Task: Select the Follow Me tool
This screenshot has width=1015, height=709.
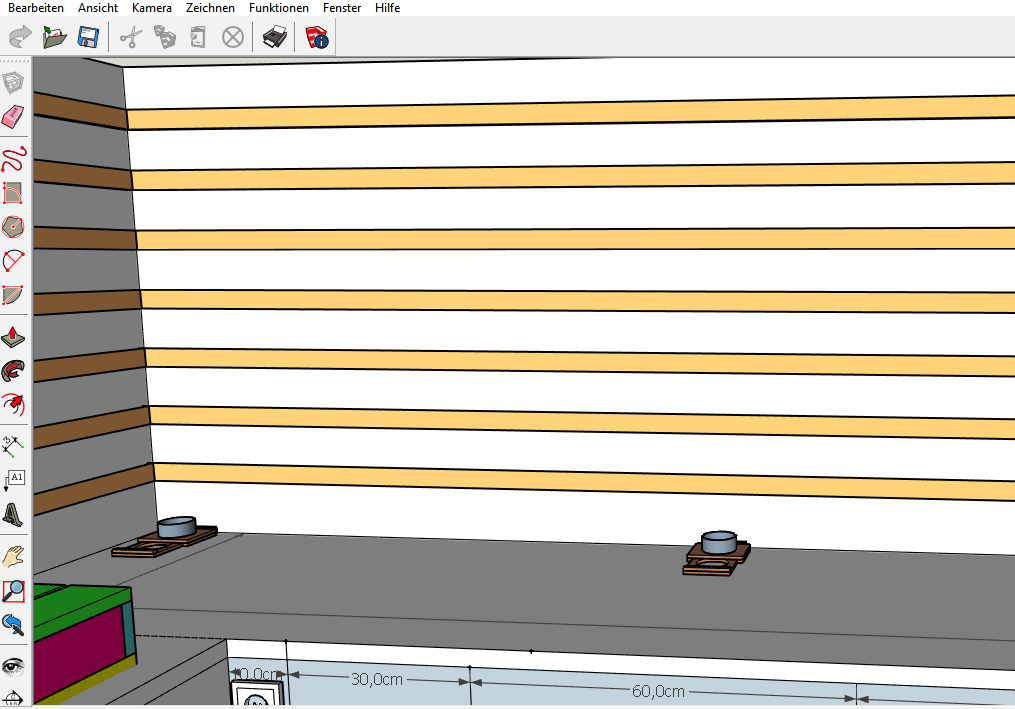Action: (14, 370)
